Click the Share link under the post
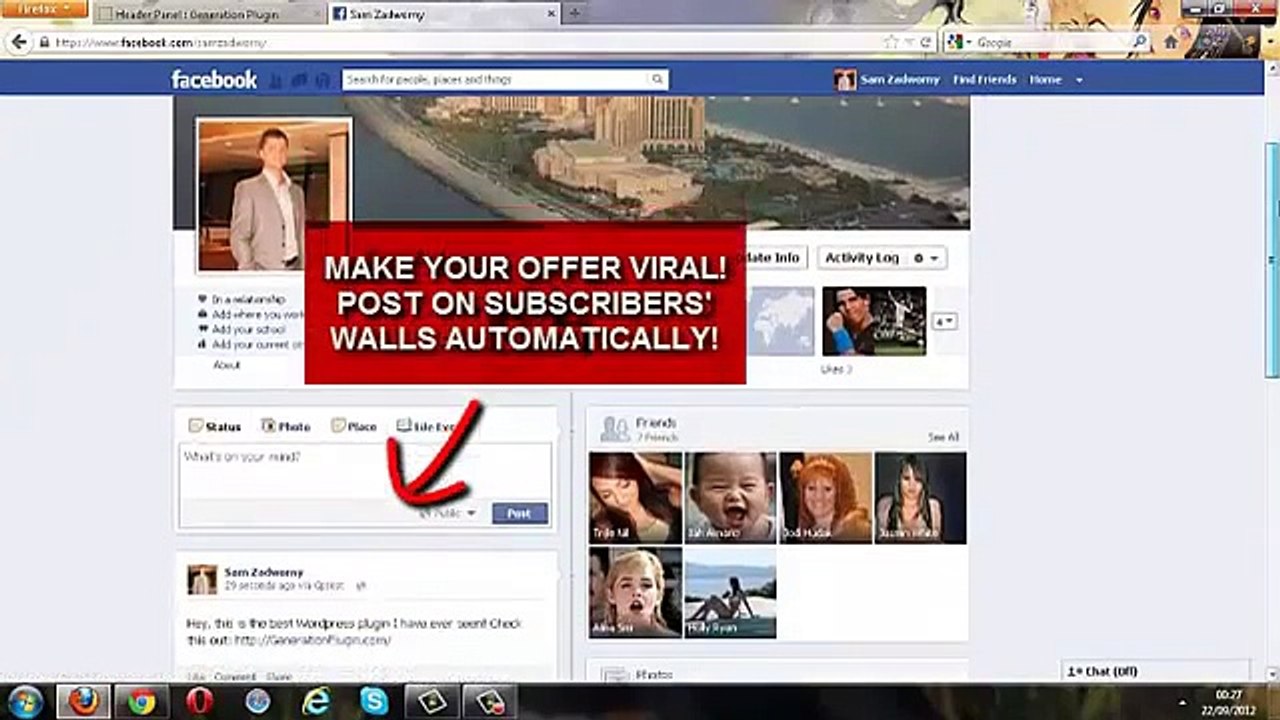The width and height of the screenshot is (1280, 720). click(278, 677)
